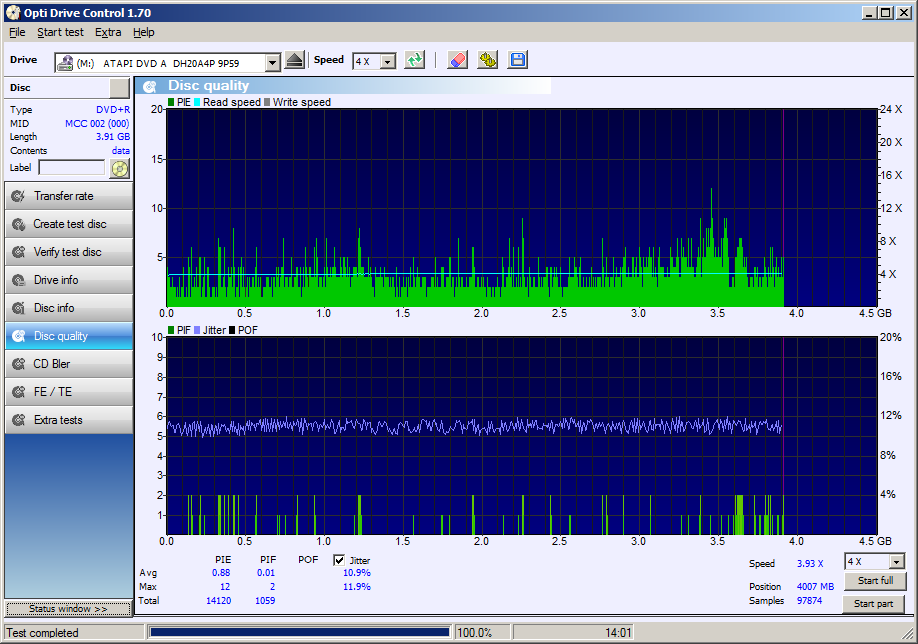The width and height of the screenshot is (918, 644).
Task: Click the Disc quality sidebar icon
Action: pyautogui.click(x=19, y=336)
